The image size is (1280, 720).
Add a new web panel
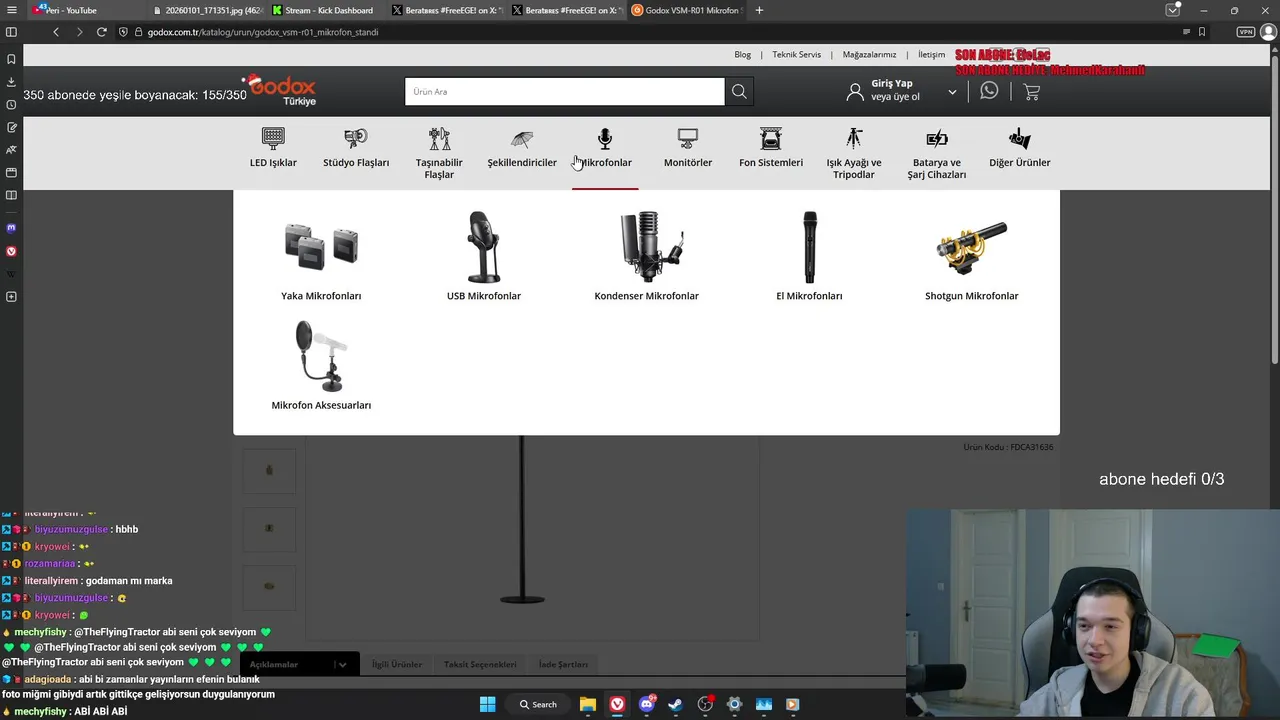point(11,297)
